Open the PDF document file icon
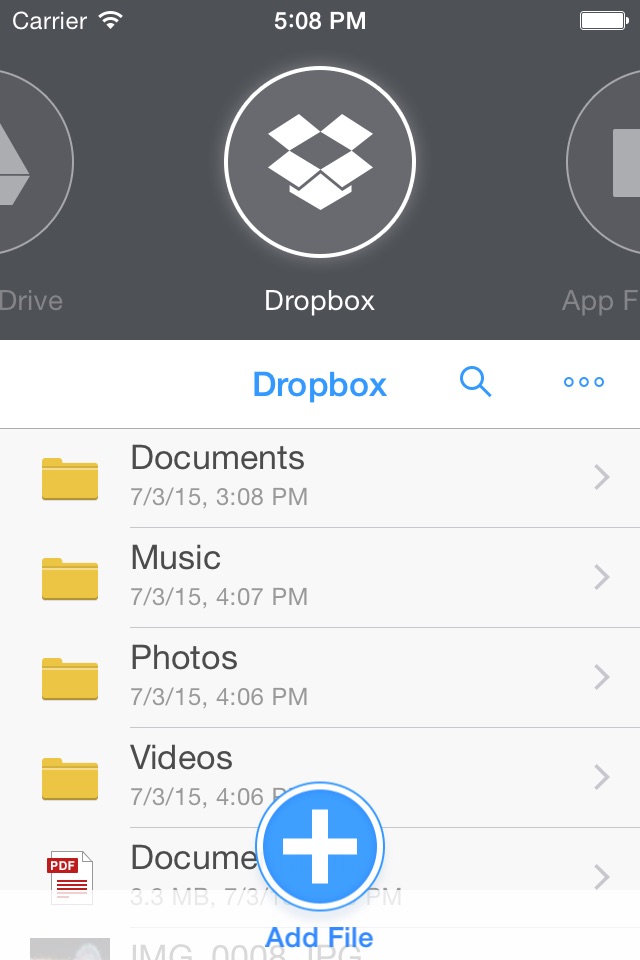Screen dimensions: 640x960 pyautogui.click(x=70, y=877)
